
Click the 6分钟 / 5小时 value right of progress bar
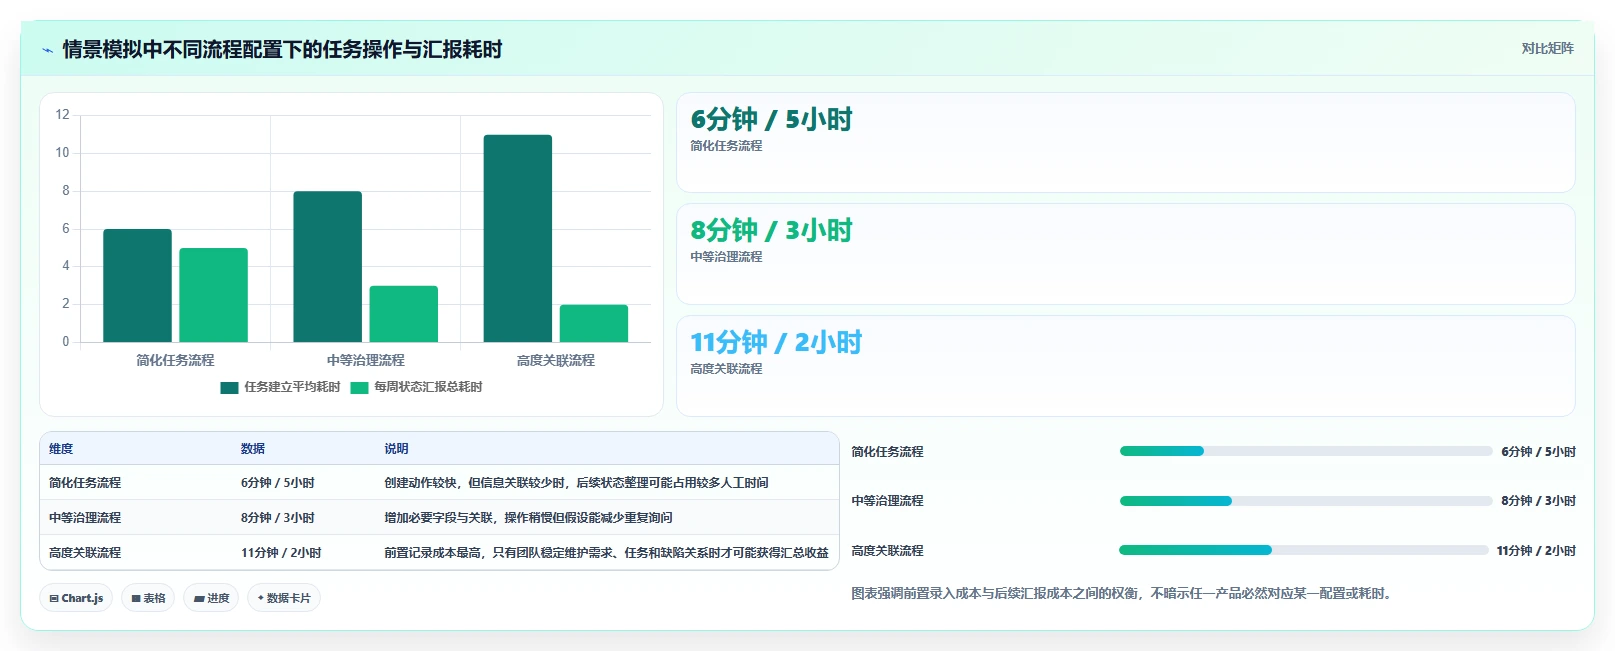tap(1538, 452)
